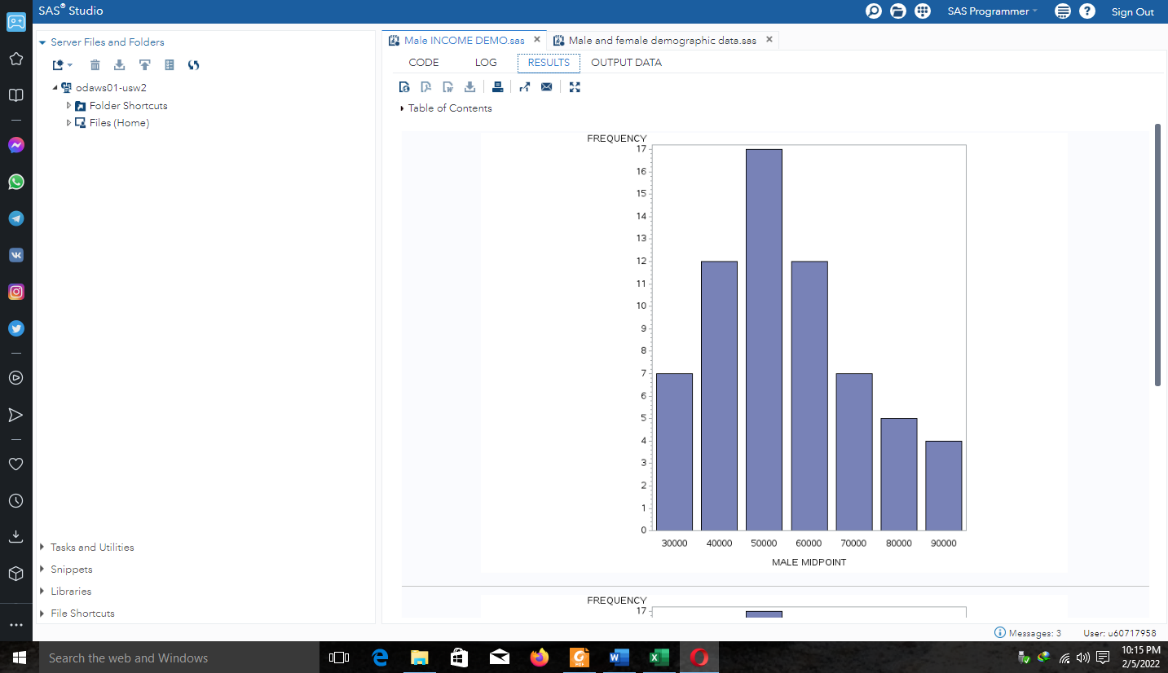
Task: Expand the Table of Contents
Action: coord(402,108)
